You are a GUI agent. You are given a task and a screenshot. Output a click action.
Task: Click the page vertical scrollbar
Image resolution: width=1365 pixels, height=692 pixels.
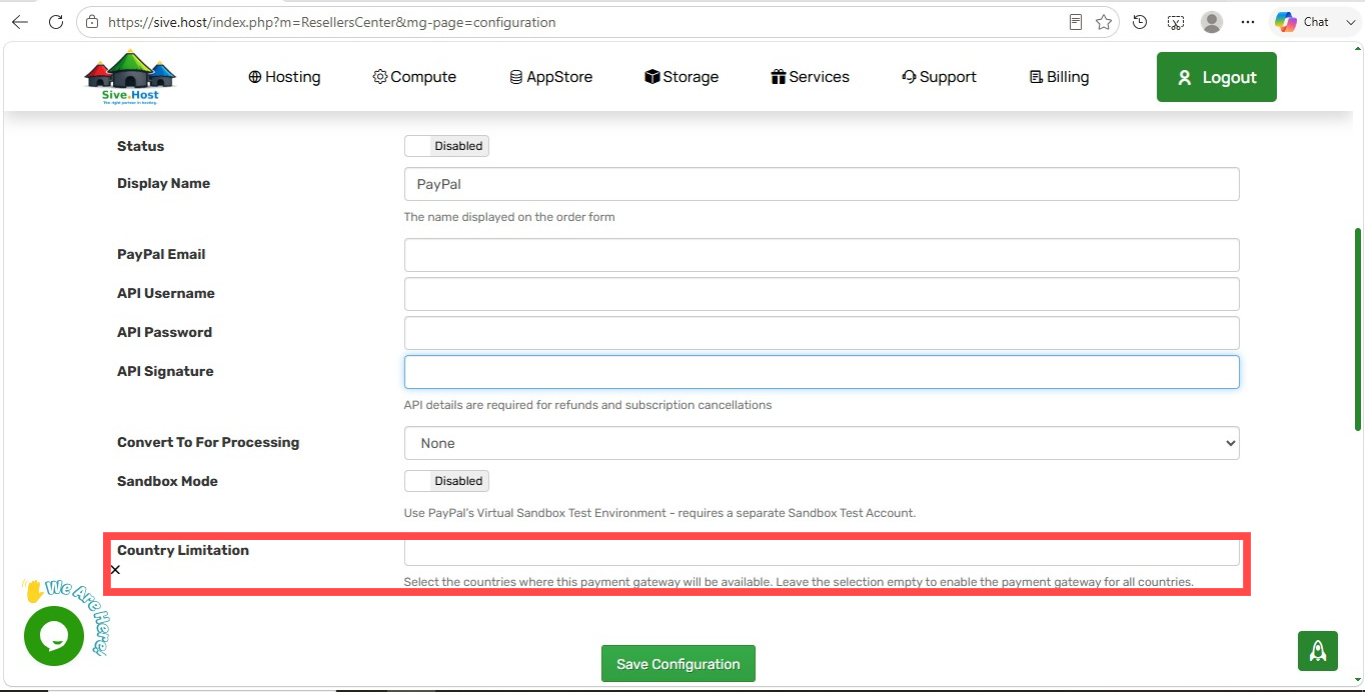(1357, 330)
